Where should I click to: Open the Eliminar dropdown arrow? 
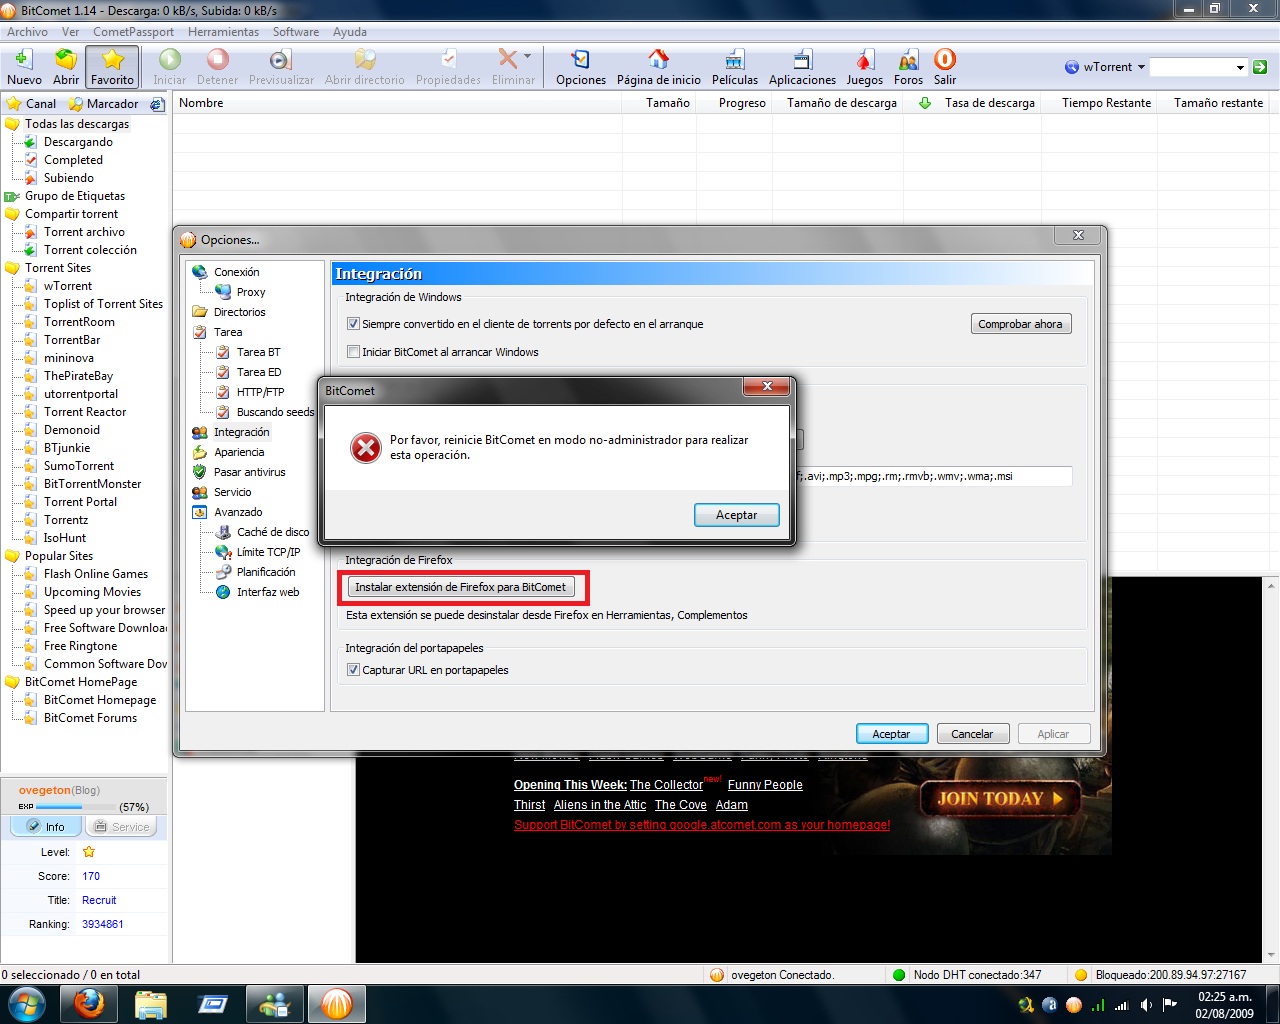pyautogui.click(x=527, y=57)
